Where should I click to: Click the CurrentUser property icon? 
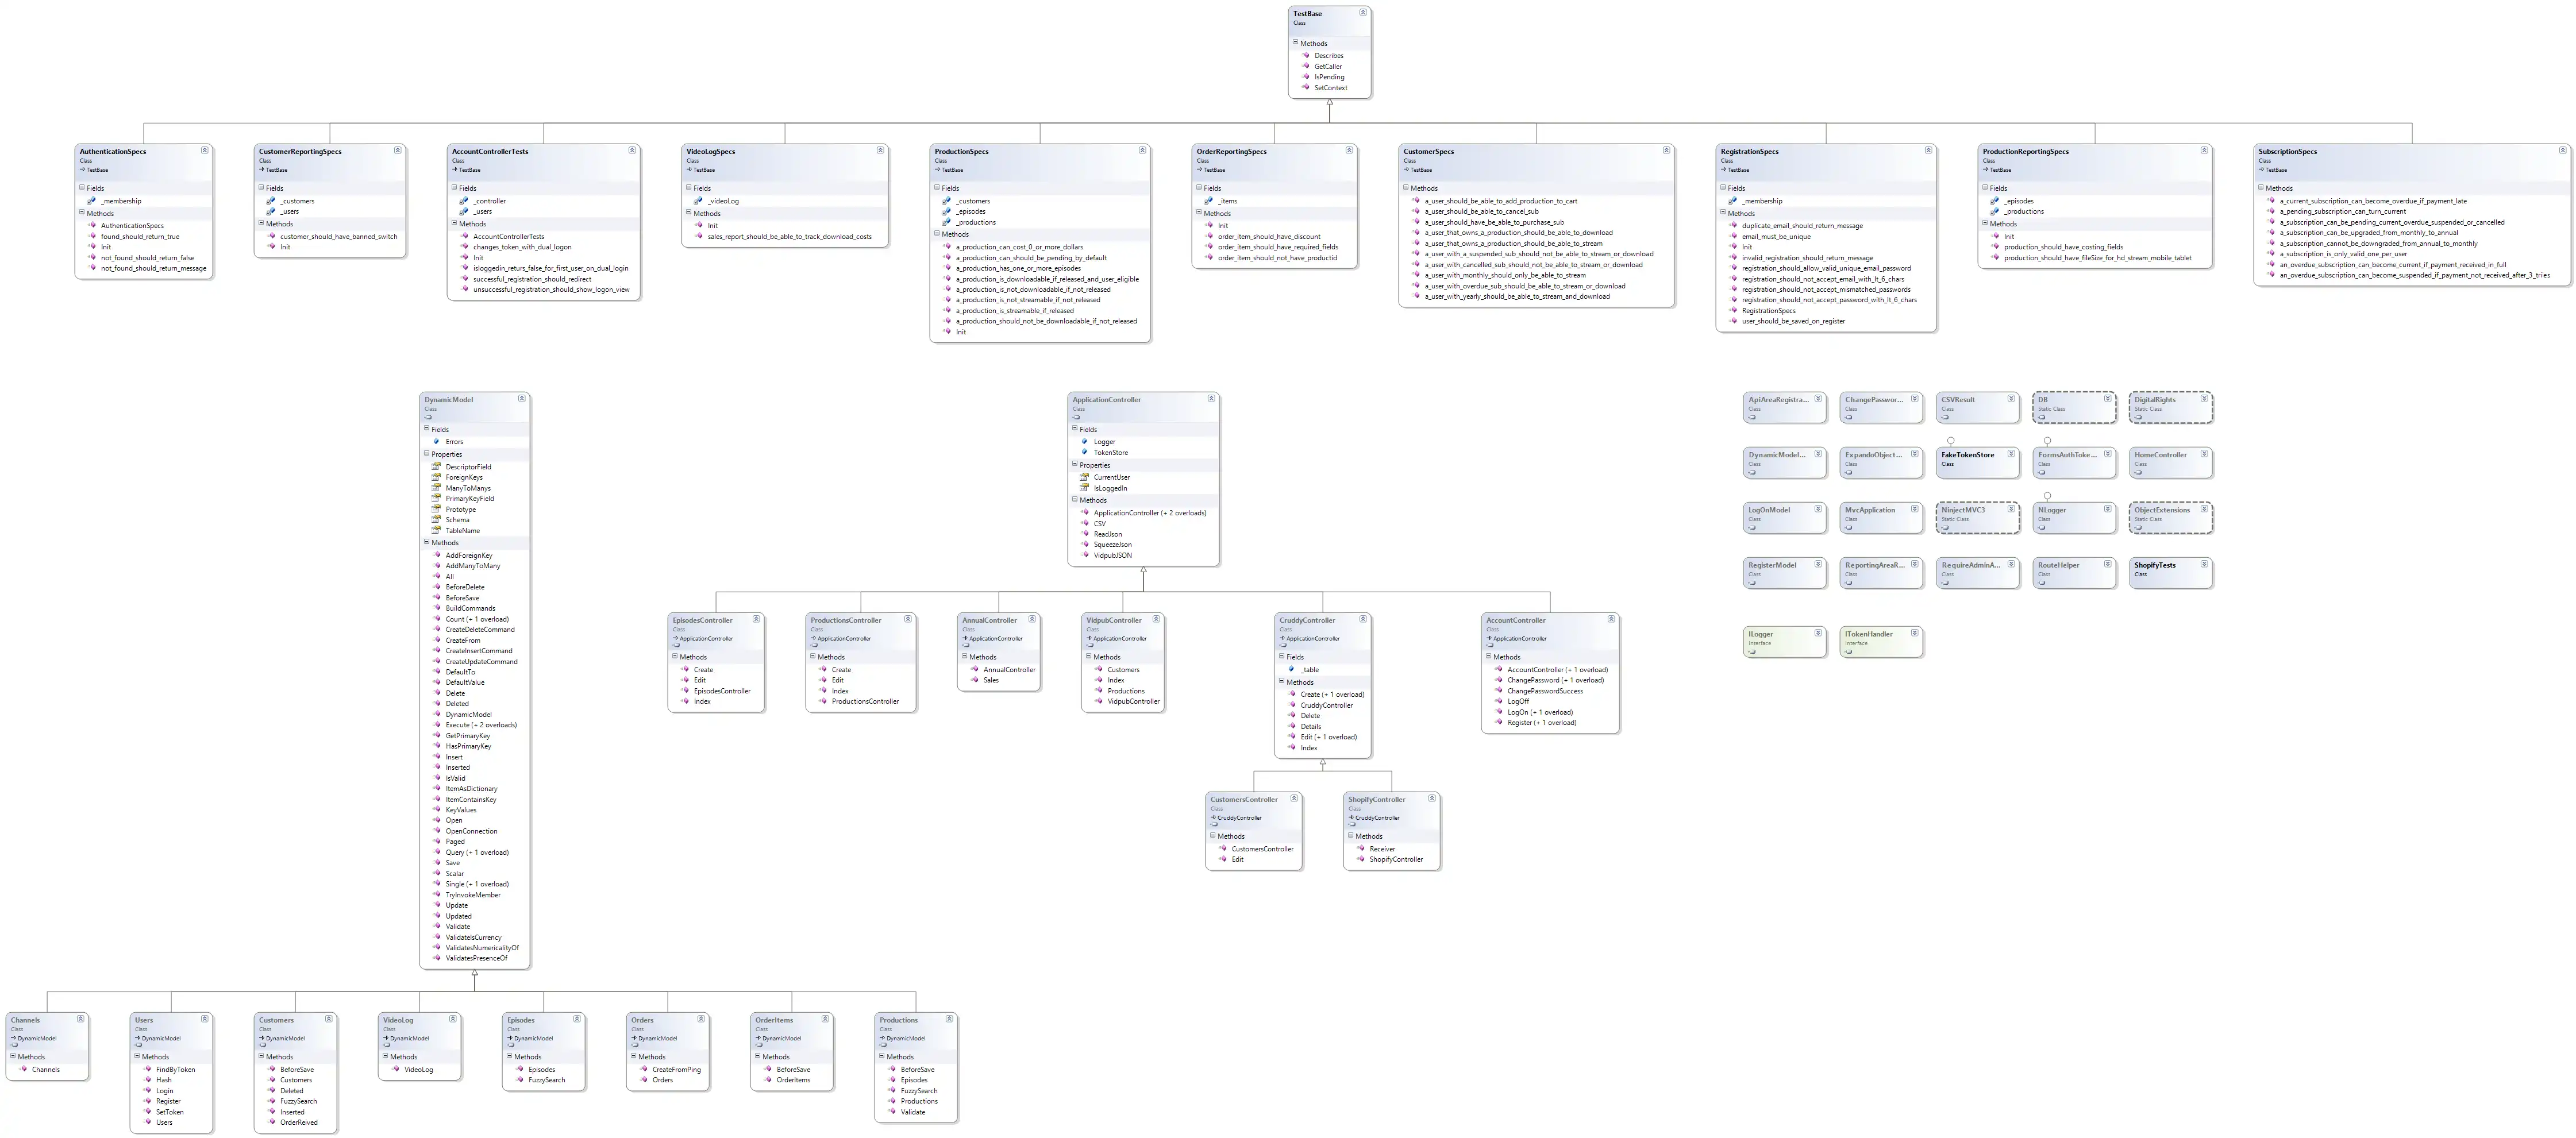click(x=1085, y=477)
